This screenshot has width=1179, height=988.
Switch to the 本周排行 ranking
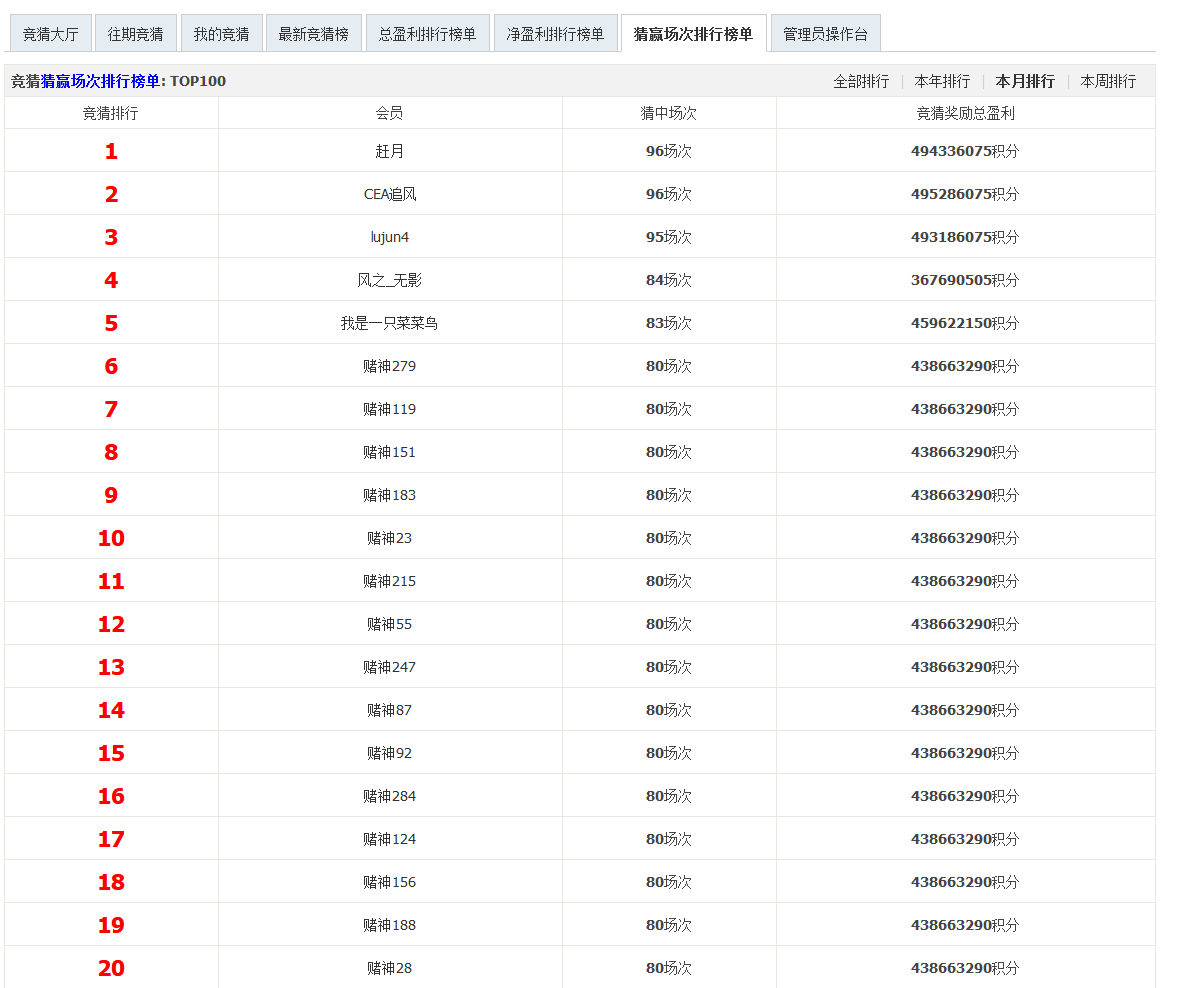1108,82
